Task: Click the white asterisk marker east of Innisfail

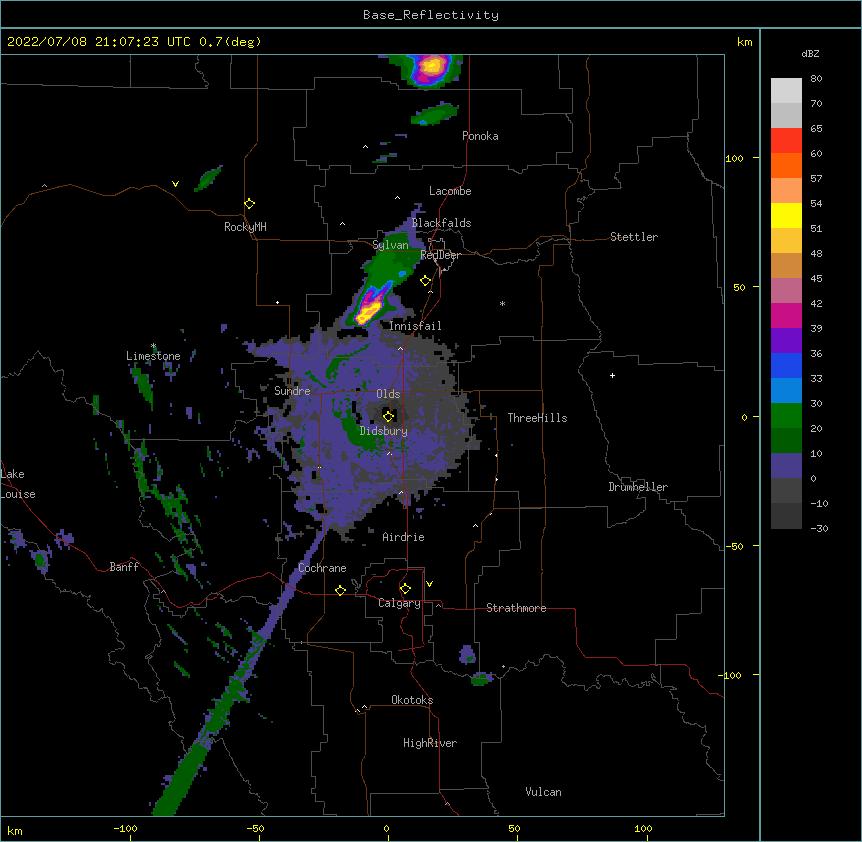Action: 502,303
